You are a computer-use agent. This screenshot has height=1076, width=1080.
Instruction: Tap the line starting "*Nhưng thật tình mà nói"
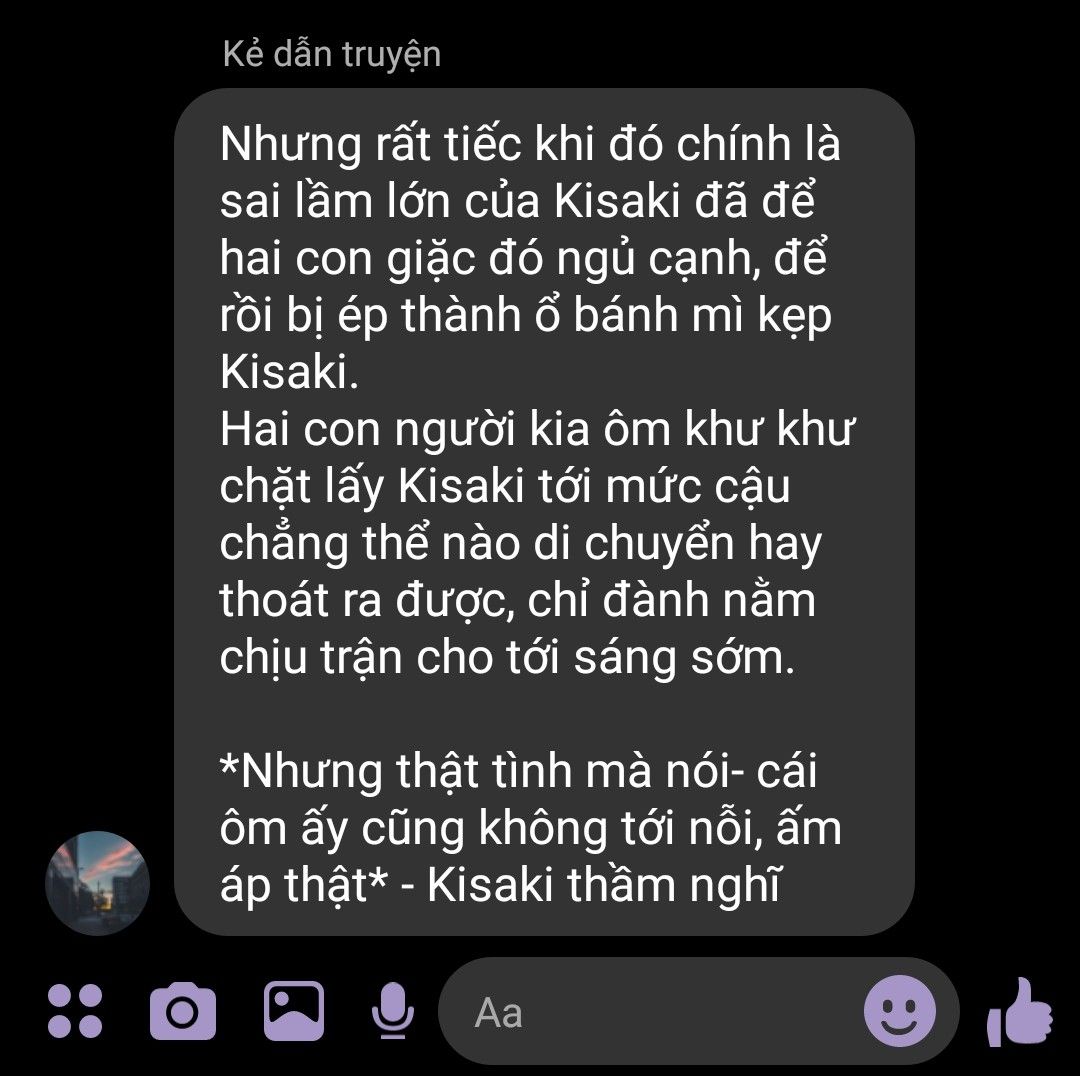pyautogui.click(x=518, y=772)
